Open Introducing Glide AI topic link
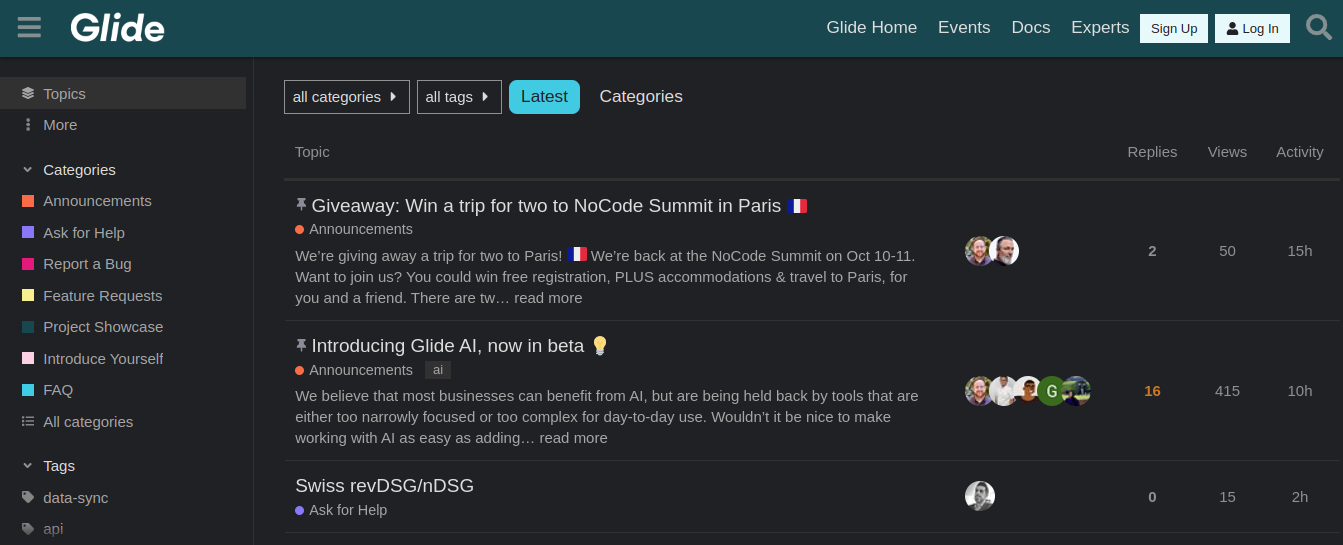Image resolution: width=1343 pixels, height=545 pixels. click(x=448, y=346)
